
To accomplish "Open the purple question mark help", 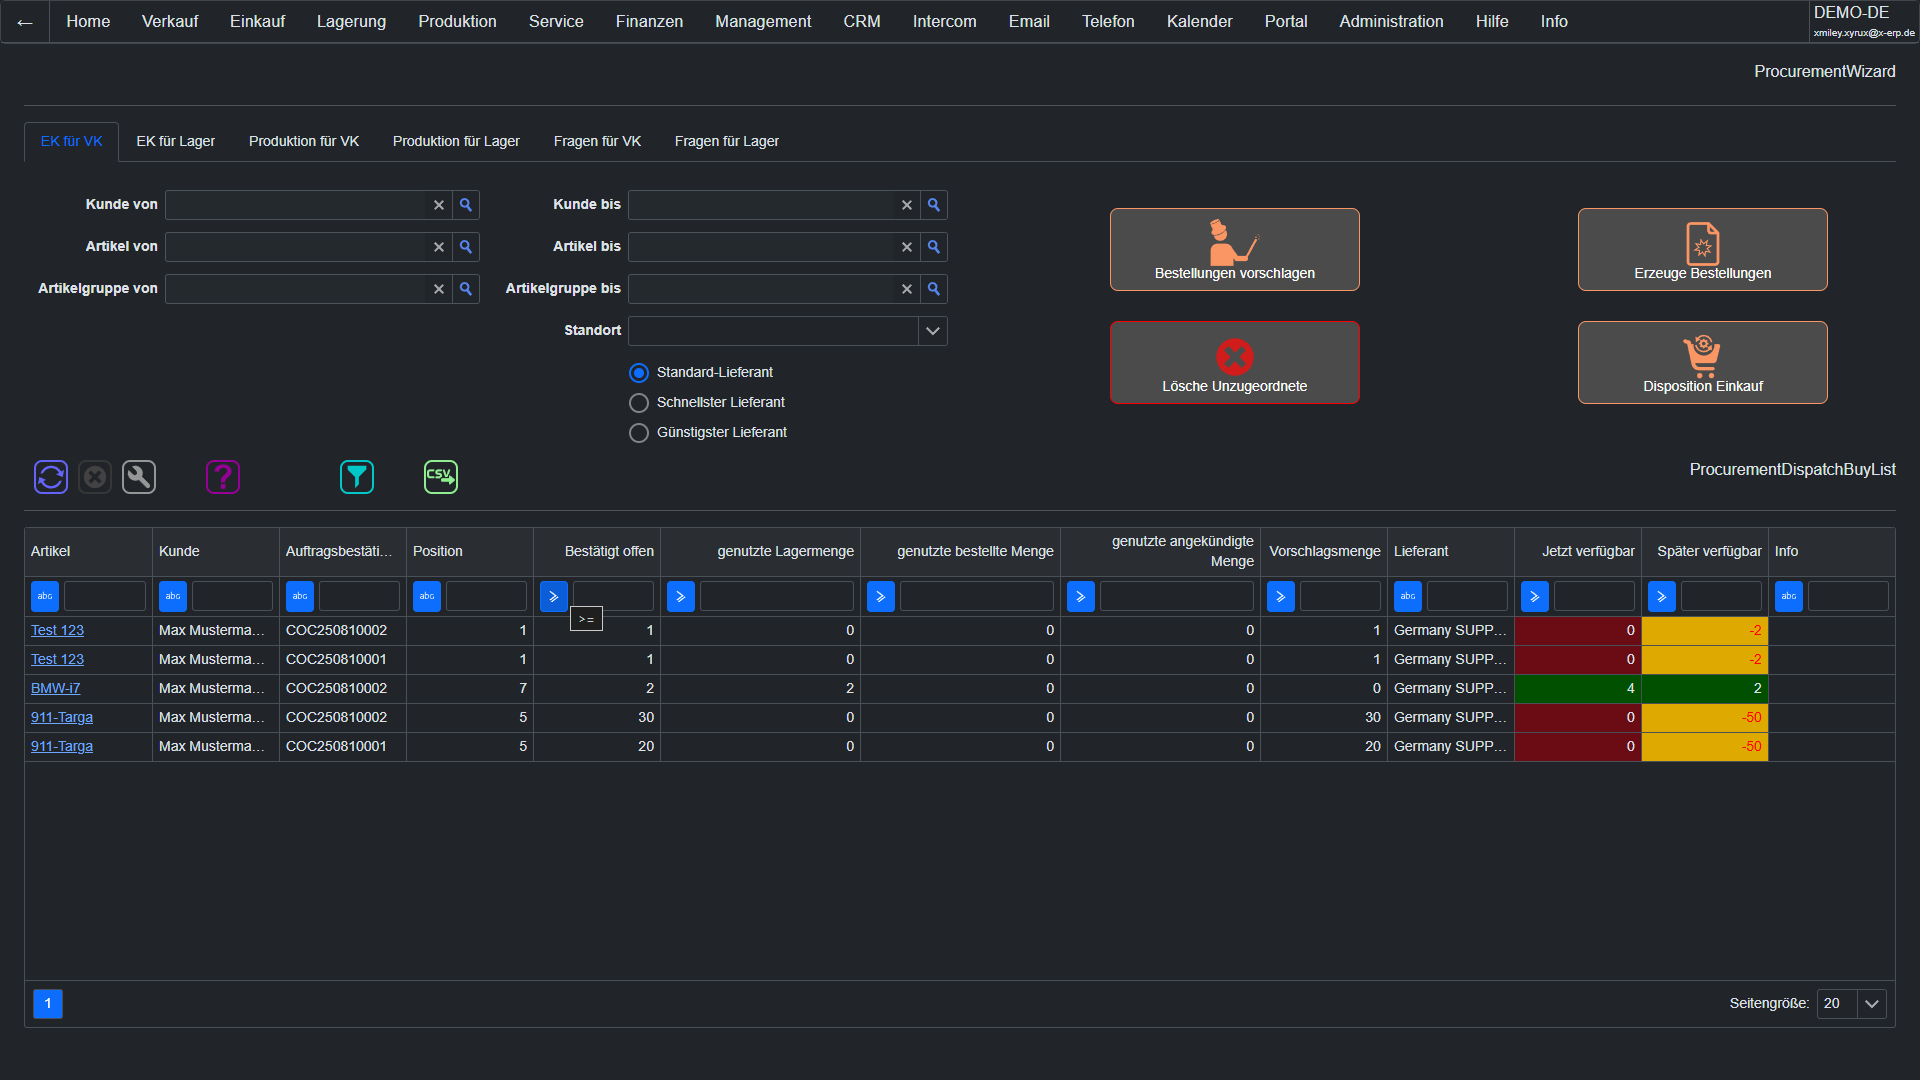I will 223,477.
